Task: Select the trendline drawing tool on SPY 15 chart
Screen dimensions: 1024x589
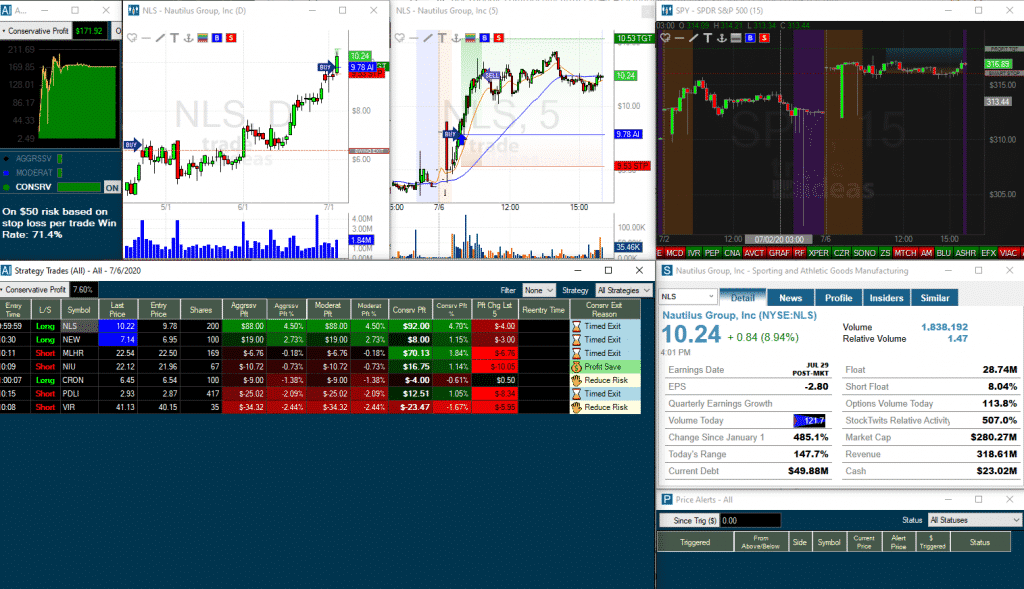Action: (693, 38)
